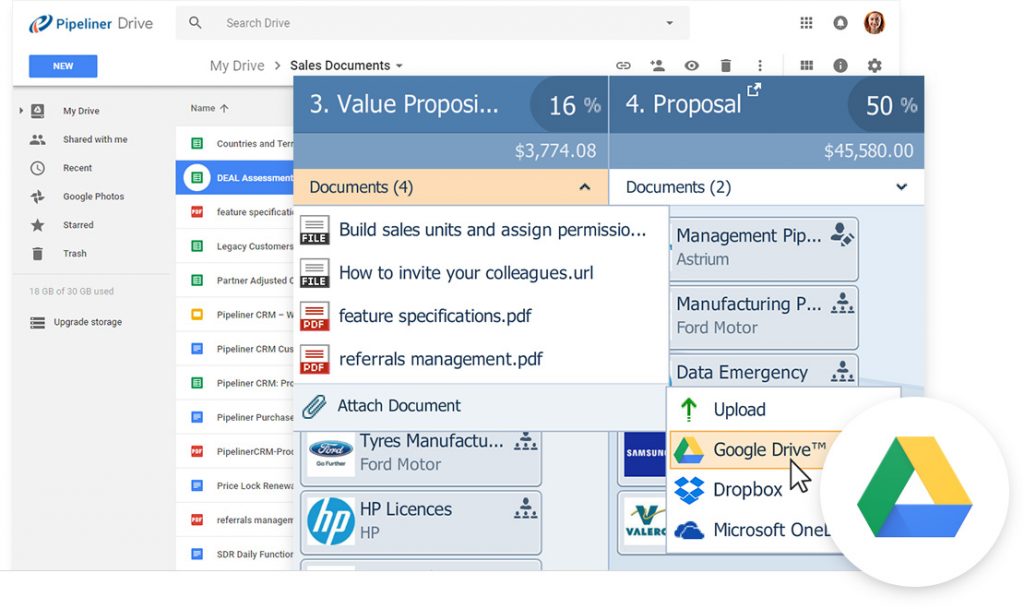Select the Countries and Territories spreadsheet row

[234, 144]
